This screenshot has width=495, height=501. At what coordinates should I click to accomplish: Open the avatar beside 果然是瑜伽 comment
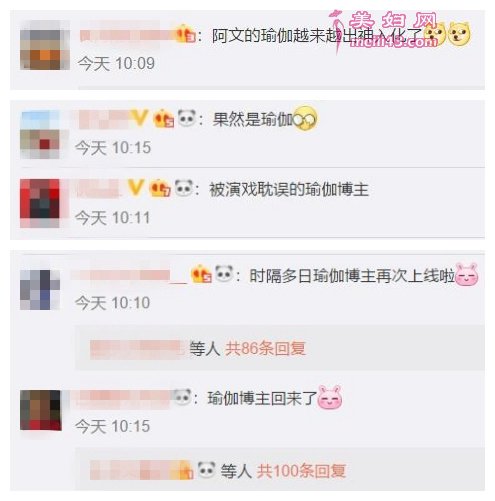click(x=40, y=135)
